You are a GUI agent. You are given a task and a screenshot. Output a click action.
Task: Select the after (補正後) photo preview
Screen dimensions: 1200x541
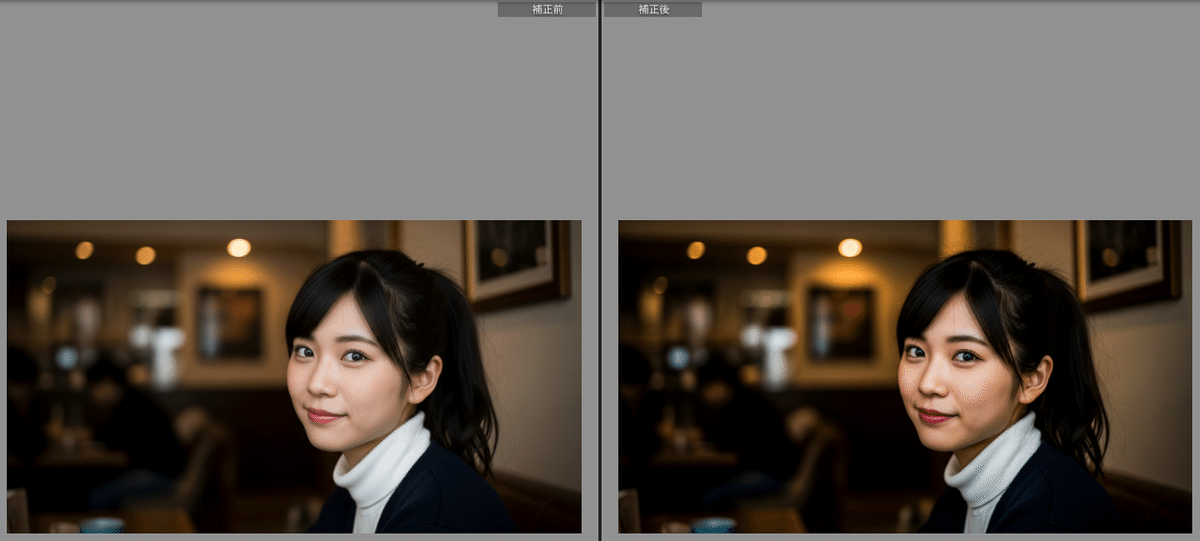(905, 376)
